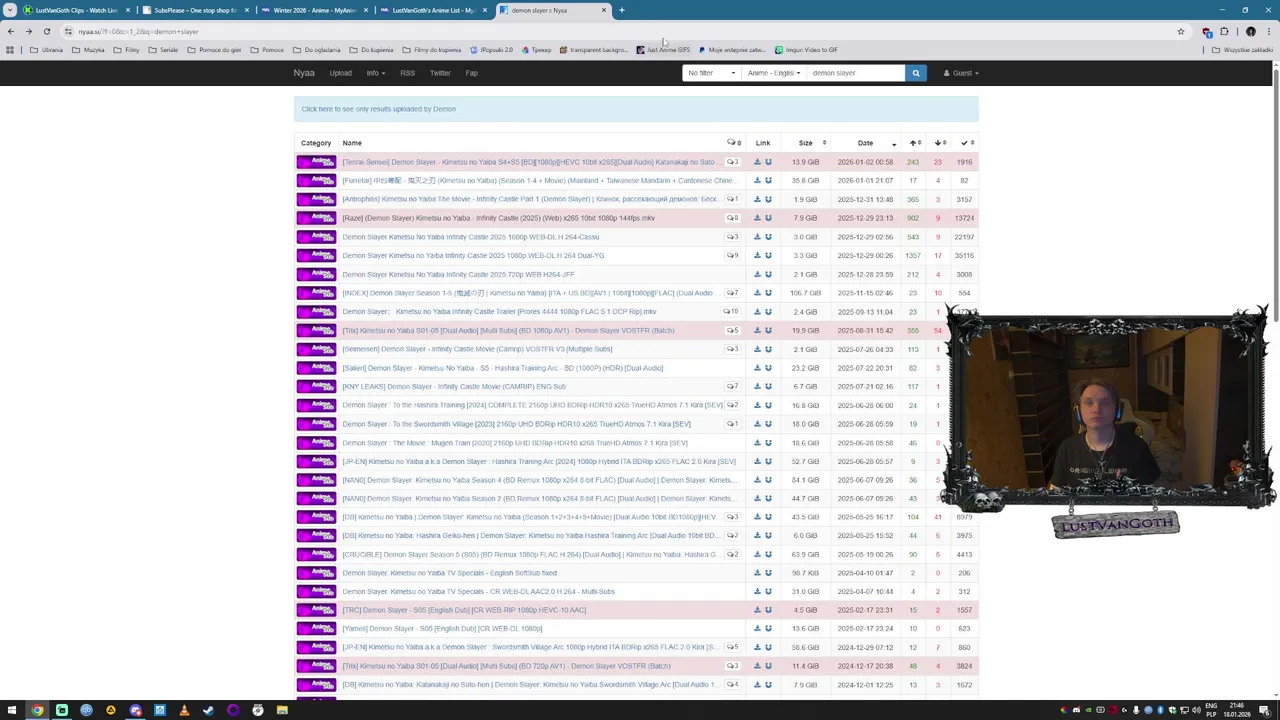This screenshot has width=1280, height=720.
Task: Reload the page with browser refresh icon
Action: coord(46,31)
